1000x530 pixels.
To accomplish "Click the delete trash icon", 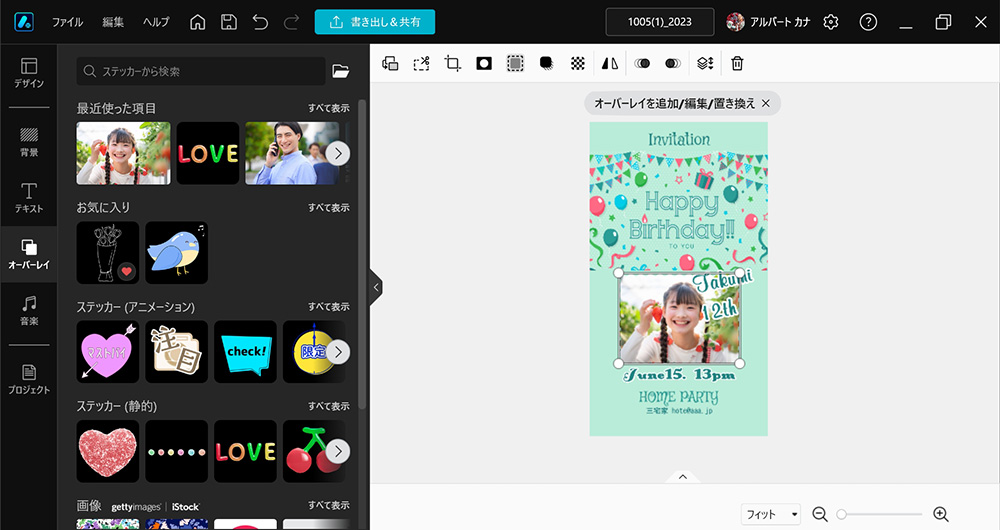I will pyautogui.click(x=737, y=63).
